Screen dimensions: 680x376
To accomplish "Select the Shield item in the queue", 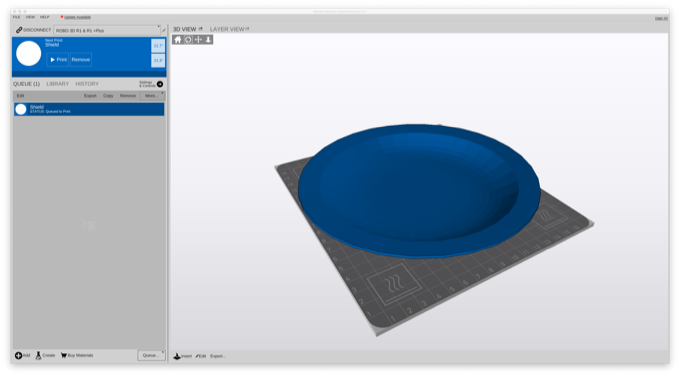I will [x=89, y=109].
